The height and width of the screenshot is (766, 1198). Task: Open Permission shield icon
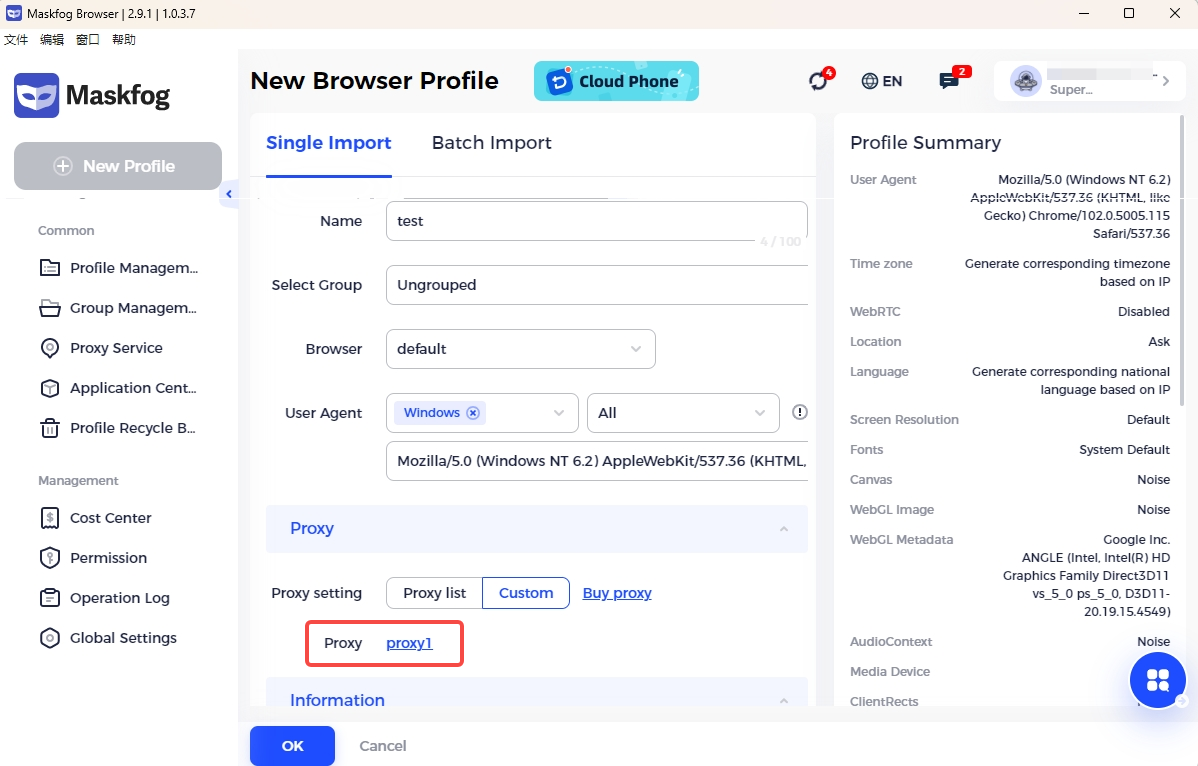click(x=50, y=558)
